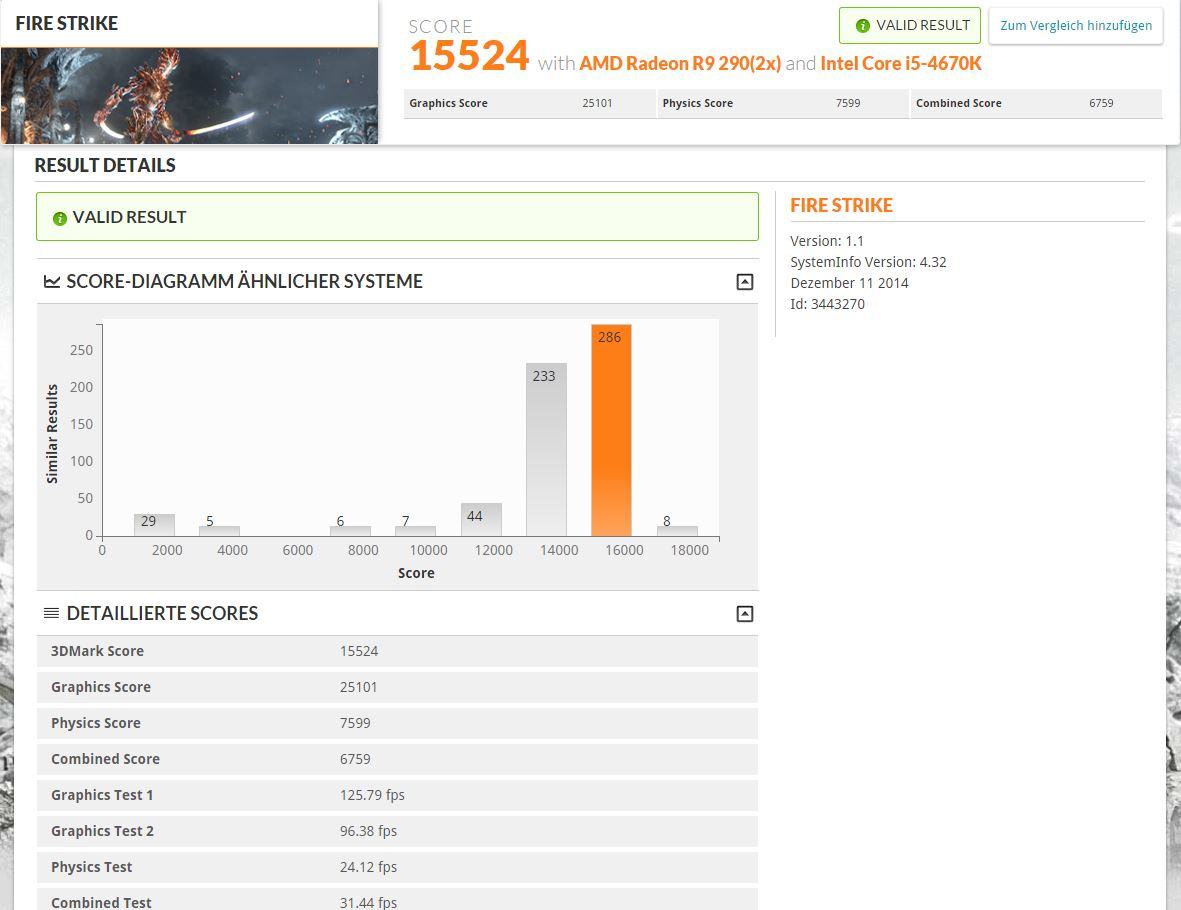This screenshot has width=1181, height=910.
Task: Click the bar labeled 7 in chart
Action: tap(415, 531)
